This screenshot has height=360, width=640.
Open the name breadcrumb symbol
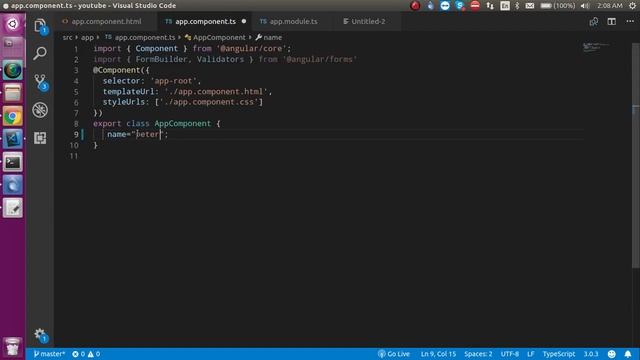269,37
